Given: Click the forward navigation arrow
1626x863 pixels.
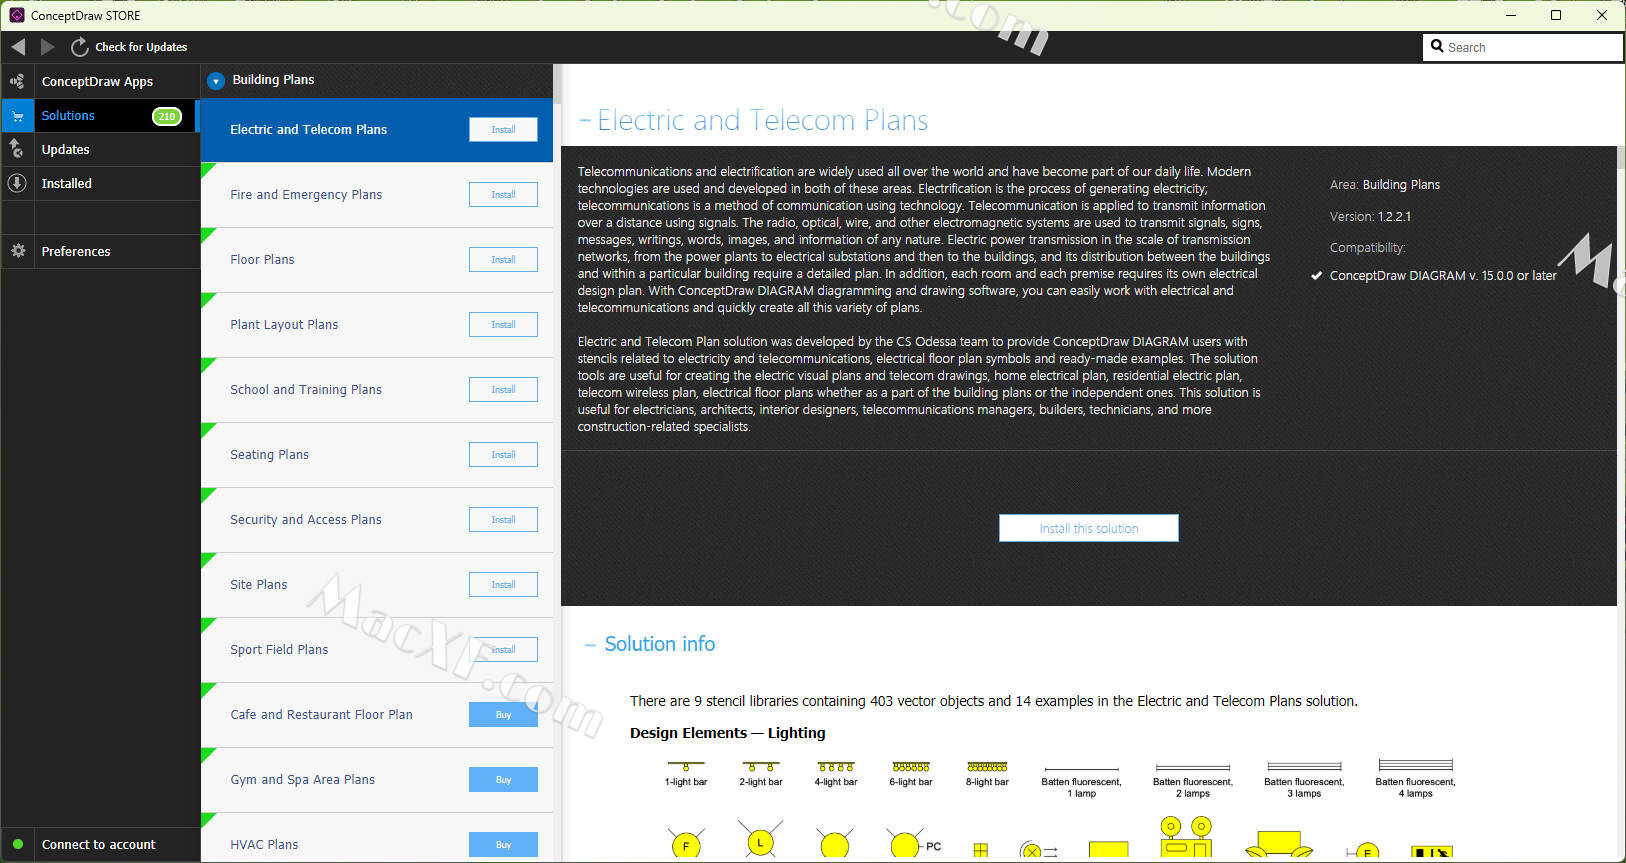Looking at the screenshot, I should pos(47,47).
